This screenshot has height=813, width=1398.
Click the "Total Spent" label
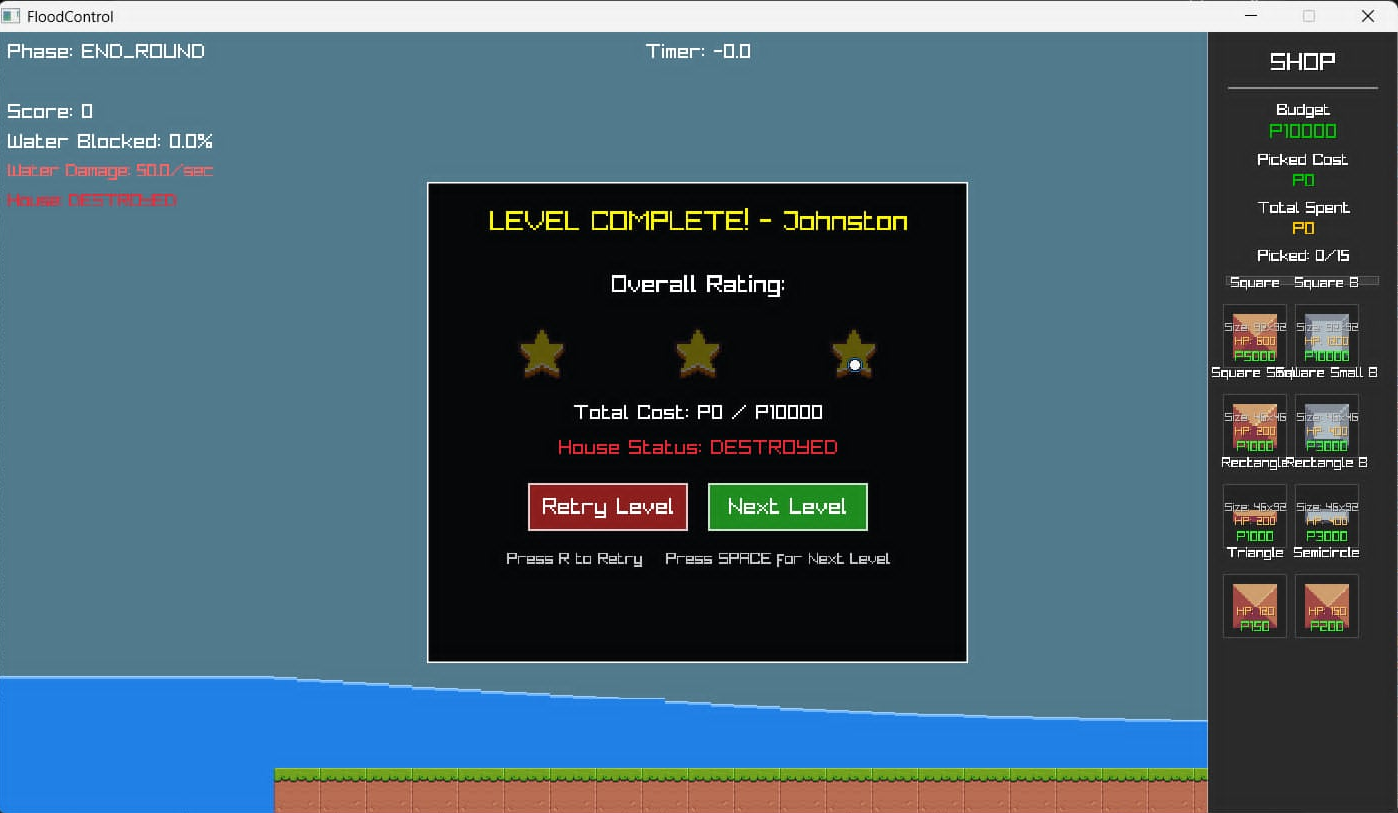[x=1303, y=208]
